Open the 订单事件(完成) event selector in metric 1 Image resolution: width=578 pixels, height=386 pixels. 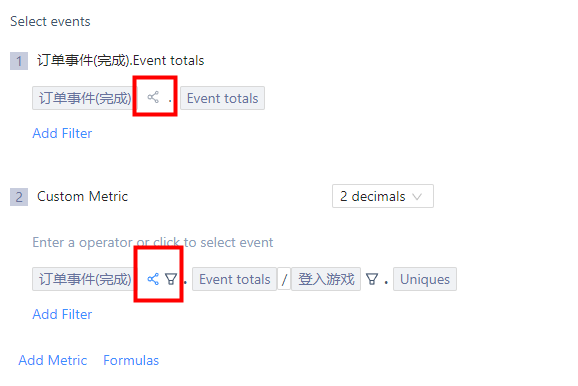(x=83, y=98)
